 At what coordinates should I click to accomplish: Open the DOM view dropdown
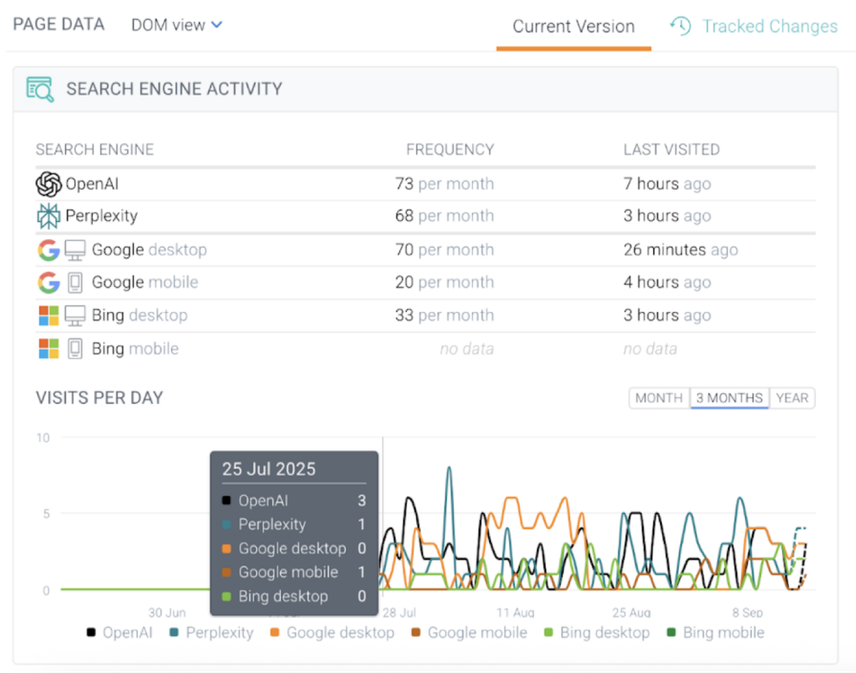coord(176,25)
